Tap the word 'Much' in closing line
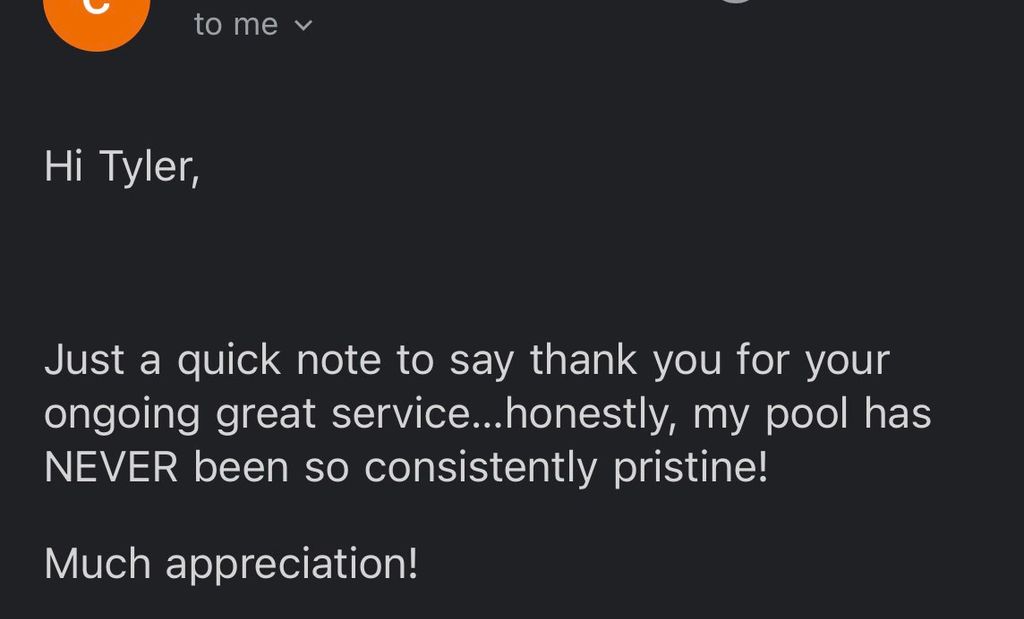Screen dimensions: 1024x619 tap(97, 563)
